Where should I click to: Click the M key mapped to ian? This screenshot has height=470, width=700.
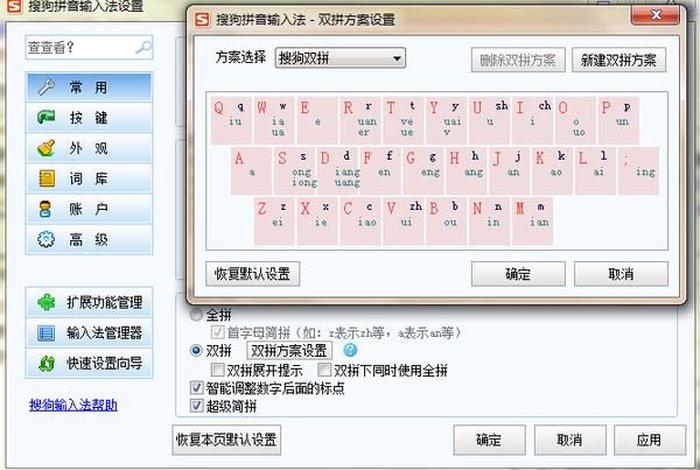(x=533, y=221)
